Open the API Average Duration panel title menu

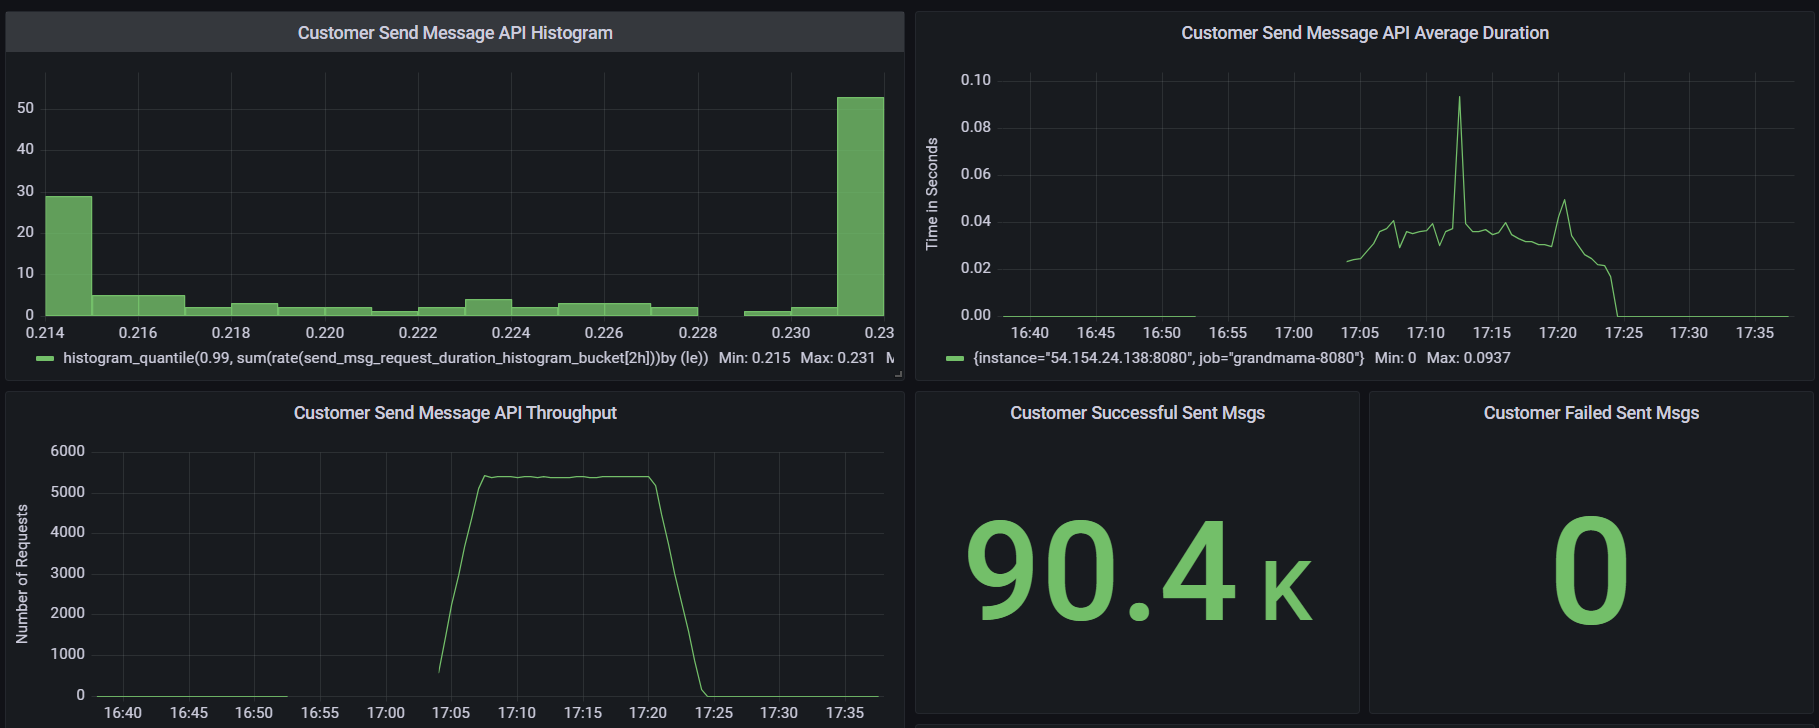(x=1364, y=33)
